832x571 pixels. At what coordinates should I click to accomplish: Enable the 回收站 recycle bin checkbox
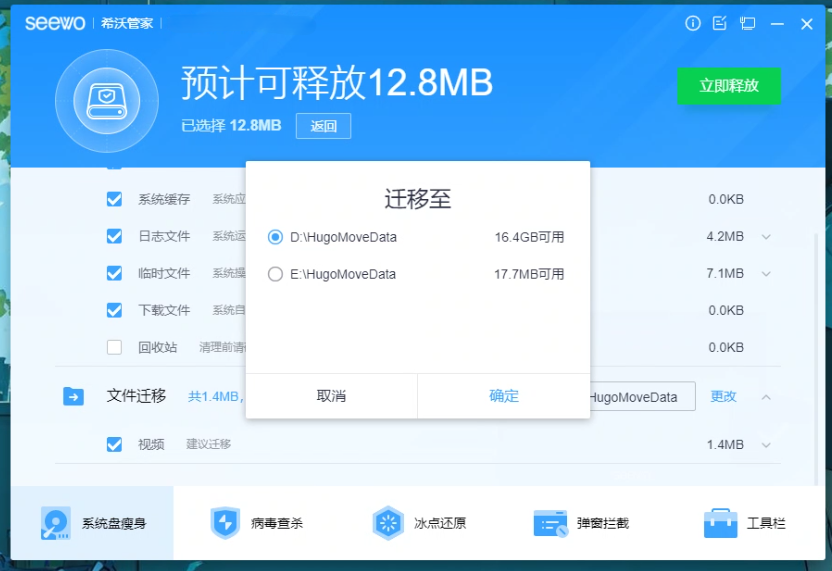click(115, 347)
